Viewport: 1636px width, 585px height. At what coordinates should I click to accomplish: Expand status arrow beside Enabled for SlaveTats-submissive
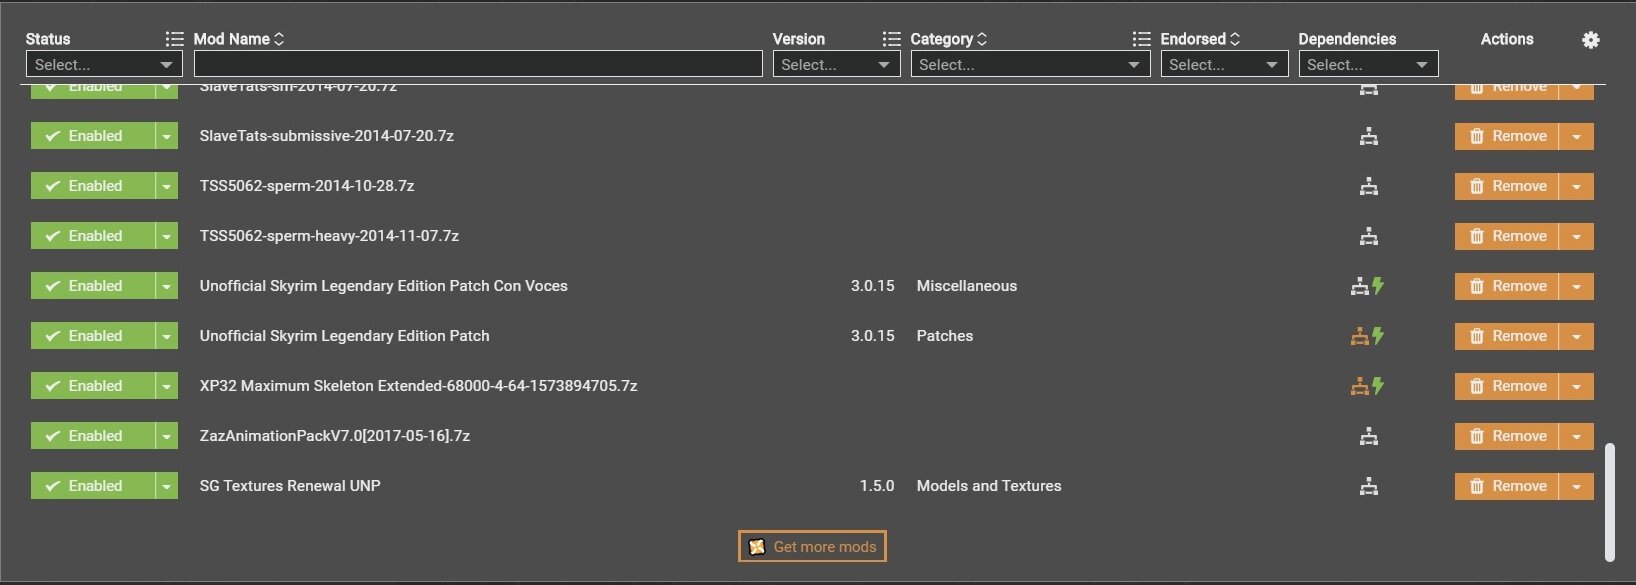pyautogui.click(x=167, y=136)
